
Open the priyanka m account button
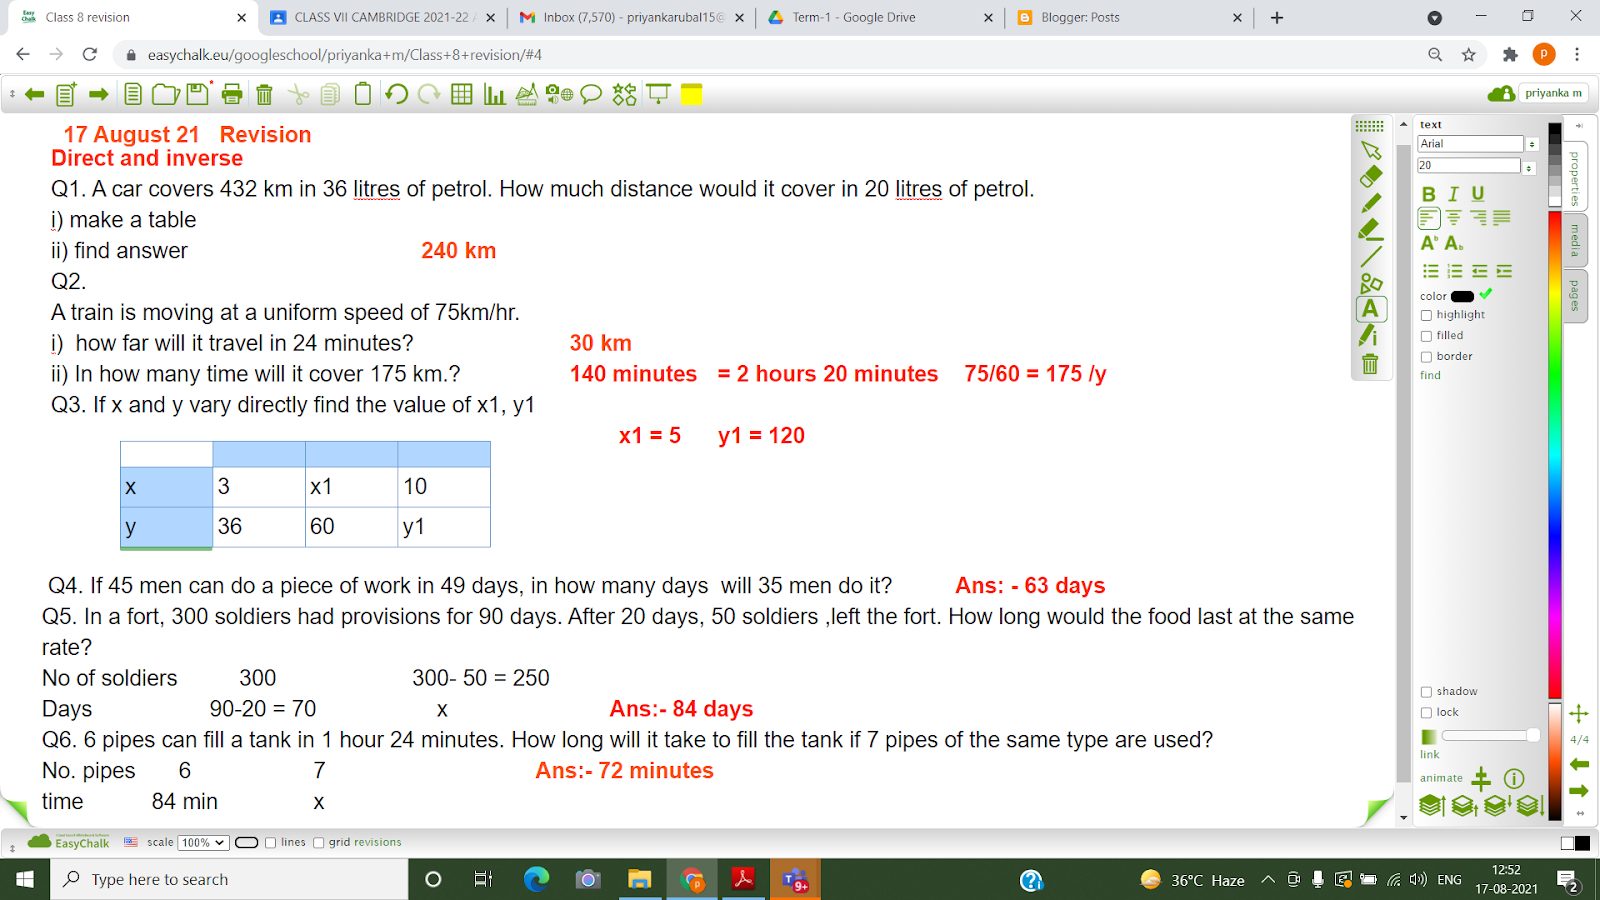pos(1553,93)
